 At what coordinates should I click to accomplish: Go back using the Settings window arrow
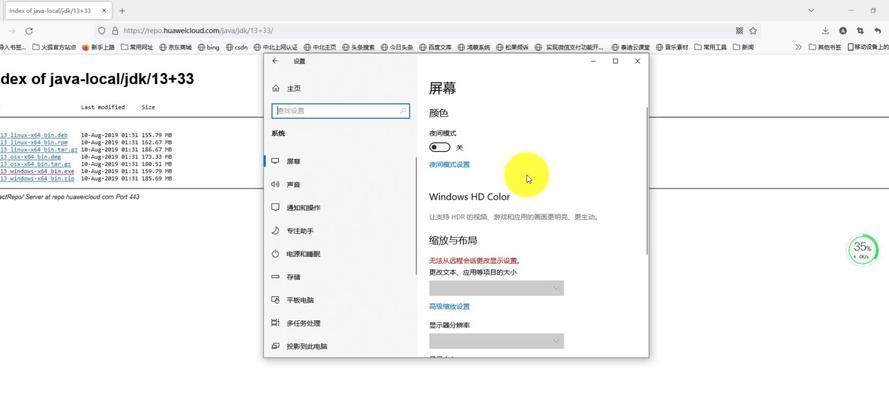click(x=276, y=61)
